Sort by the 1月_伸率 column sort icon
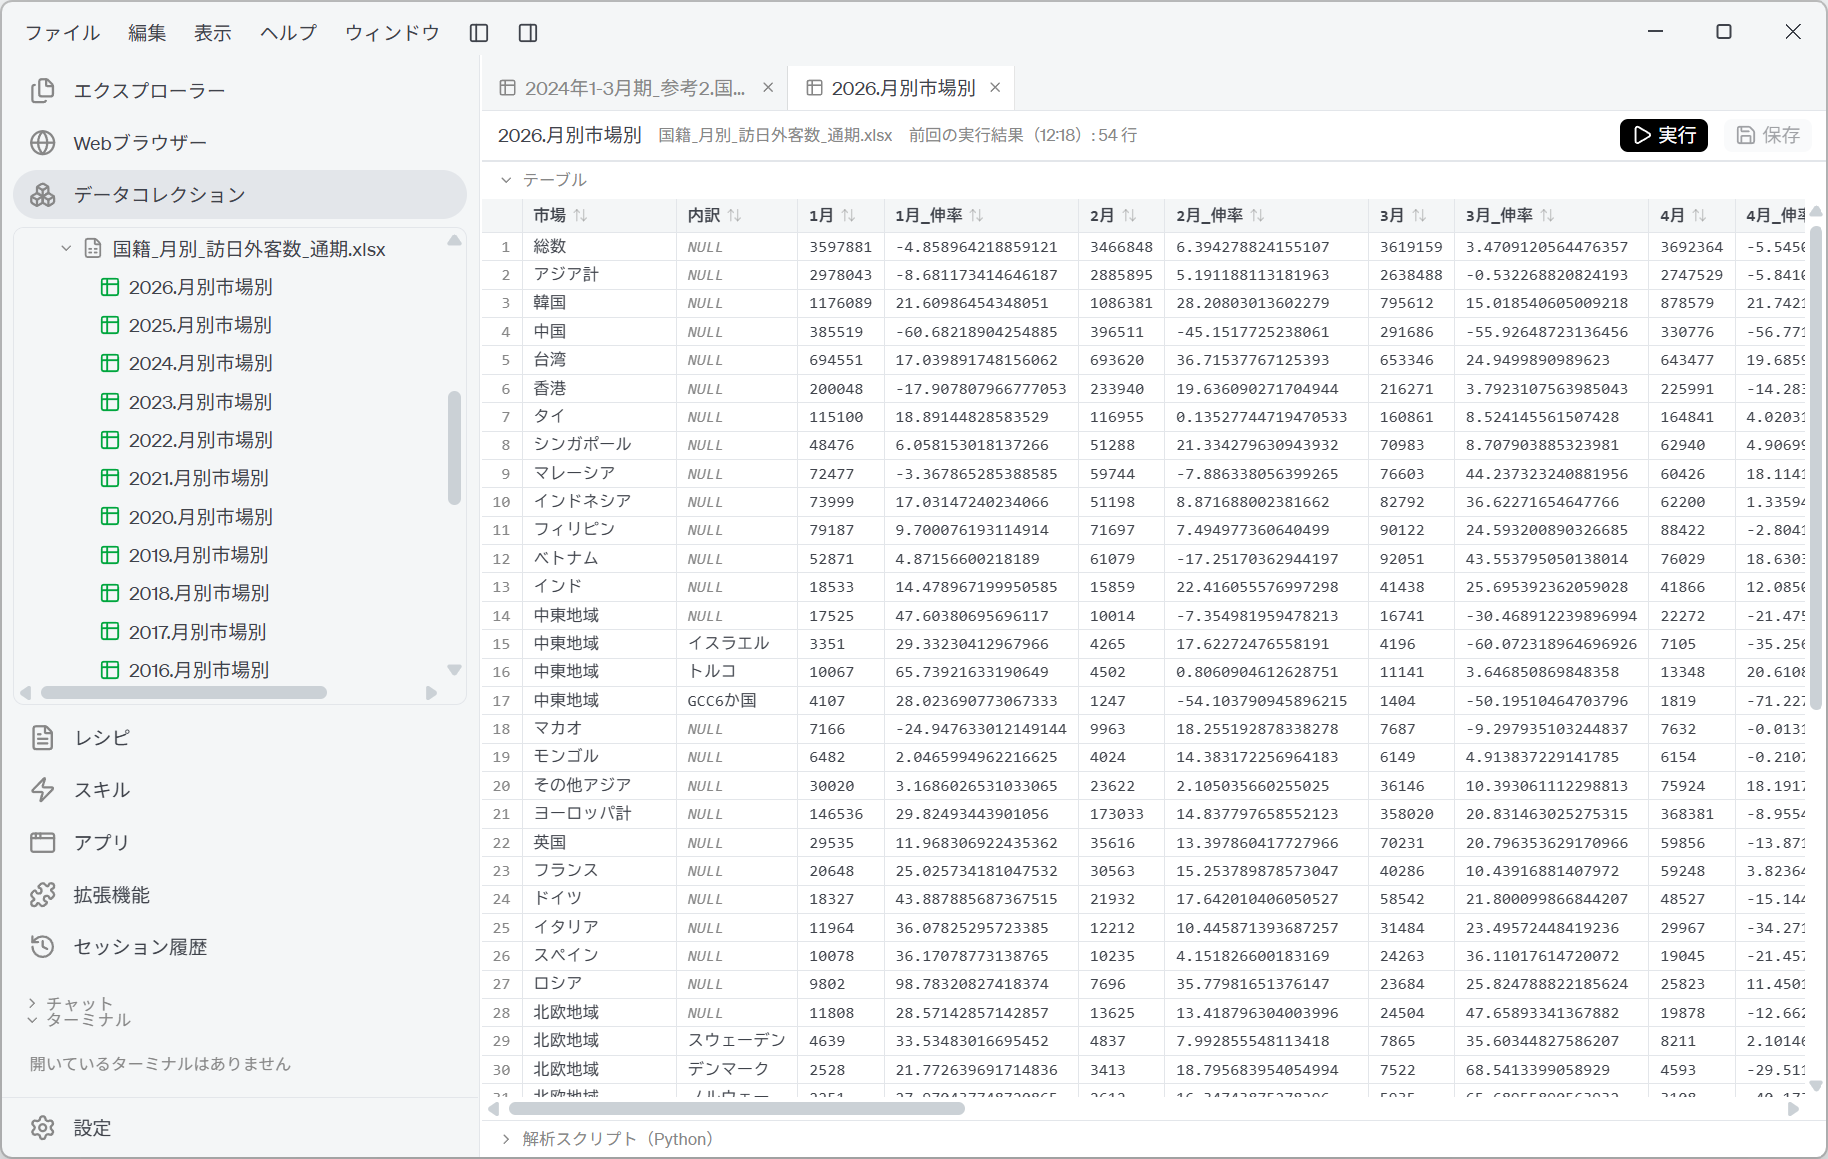 (977, 216)
